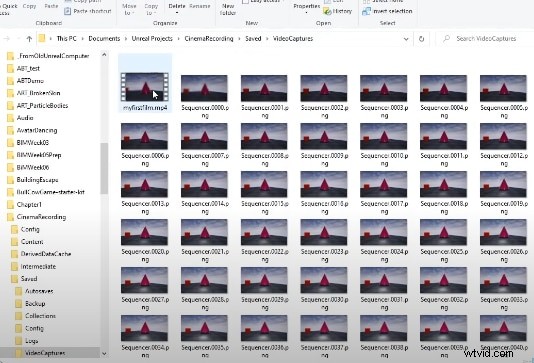
Task: Click History in Open group
Action: [x=337, y=11]
